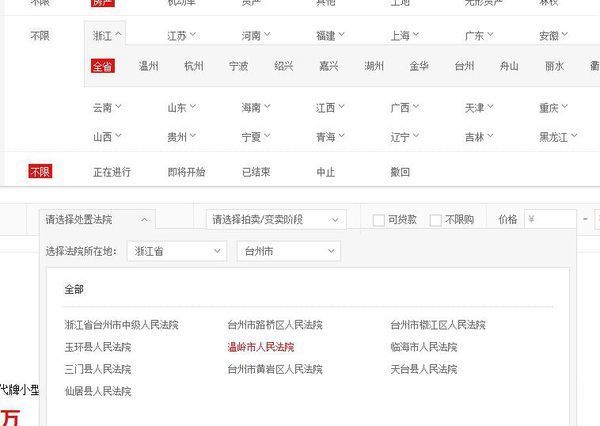Open the 请选择拍卖/变卖阶段 dropdown
Viewport: 600px width, 426px height.
click(x=275, y=219)
